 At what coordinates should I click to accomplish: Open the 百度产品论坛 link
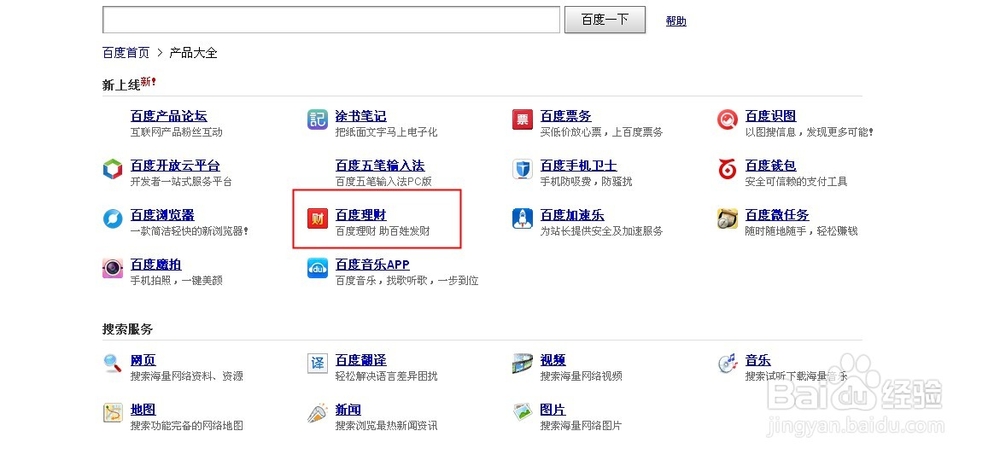click(168, 116)
